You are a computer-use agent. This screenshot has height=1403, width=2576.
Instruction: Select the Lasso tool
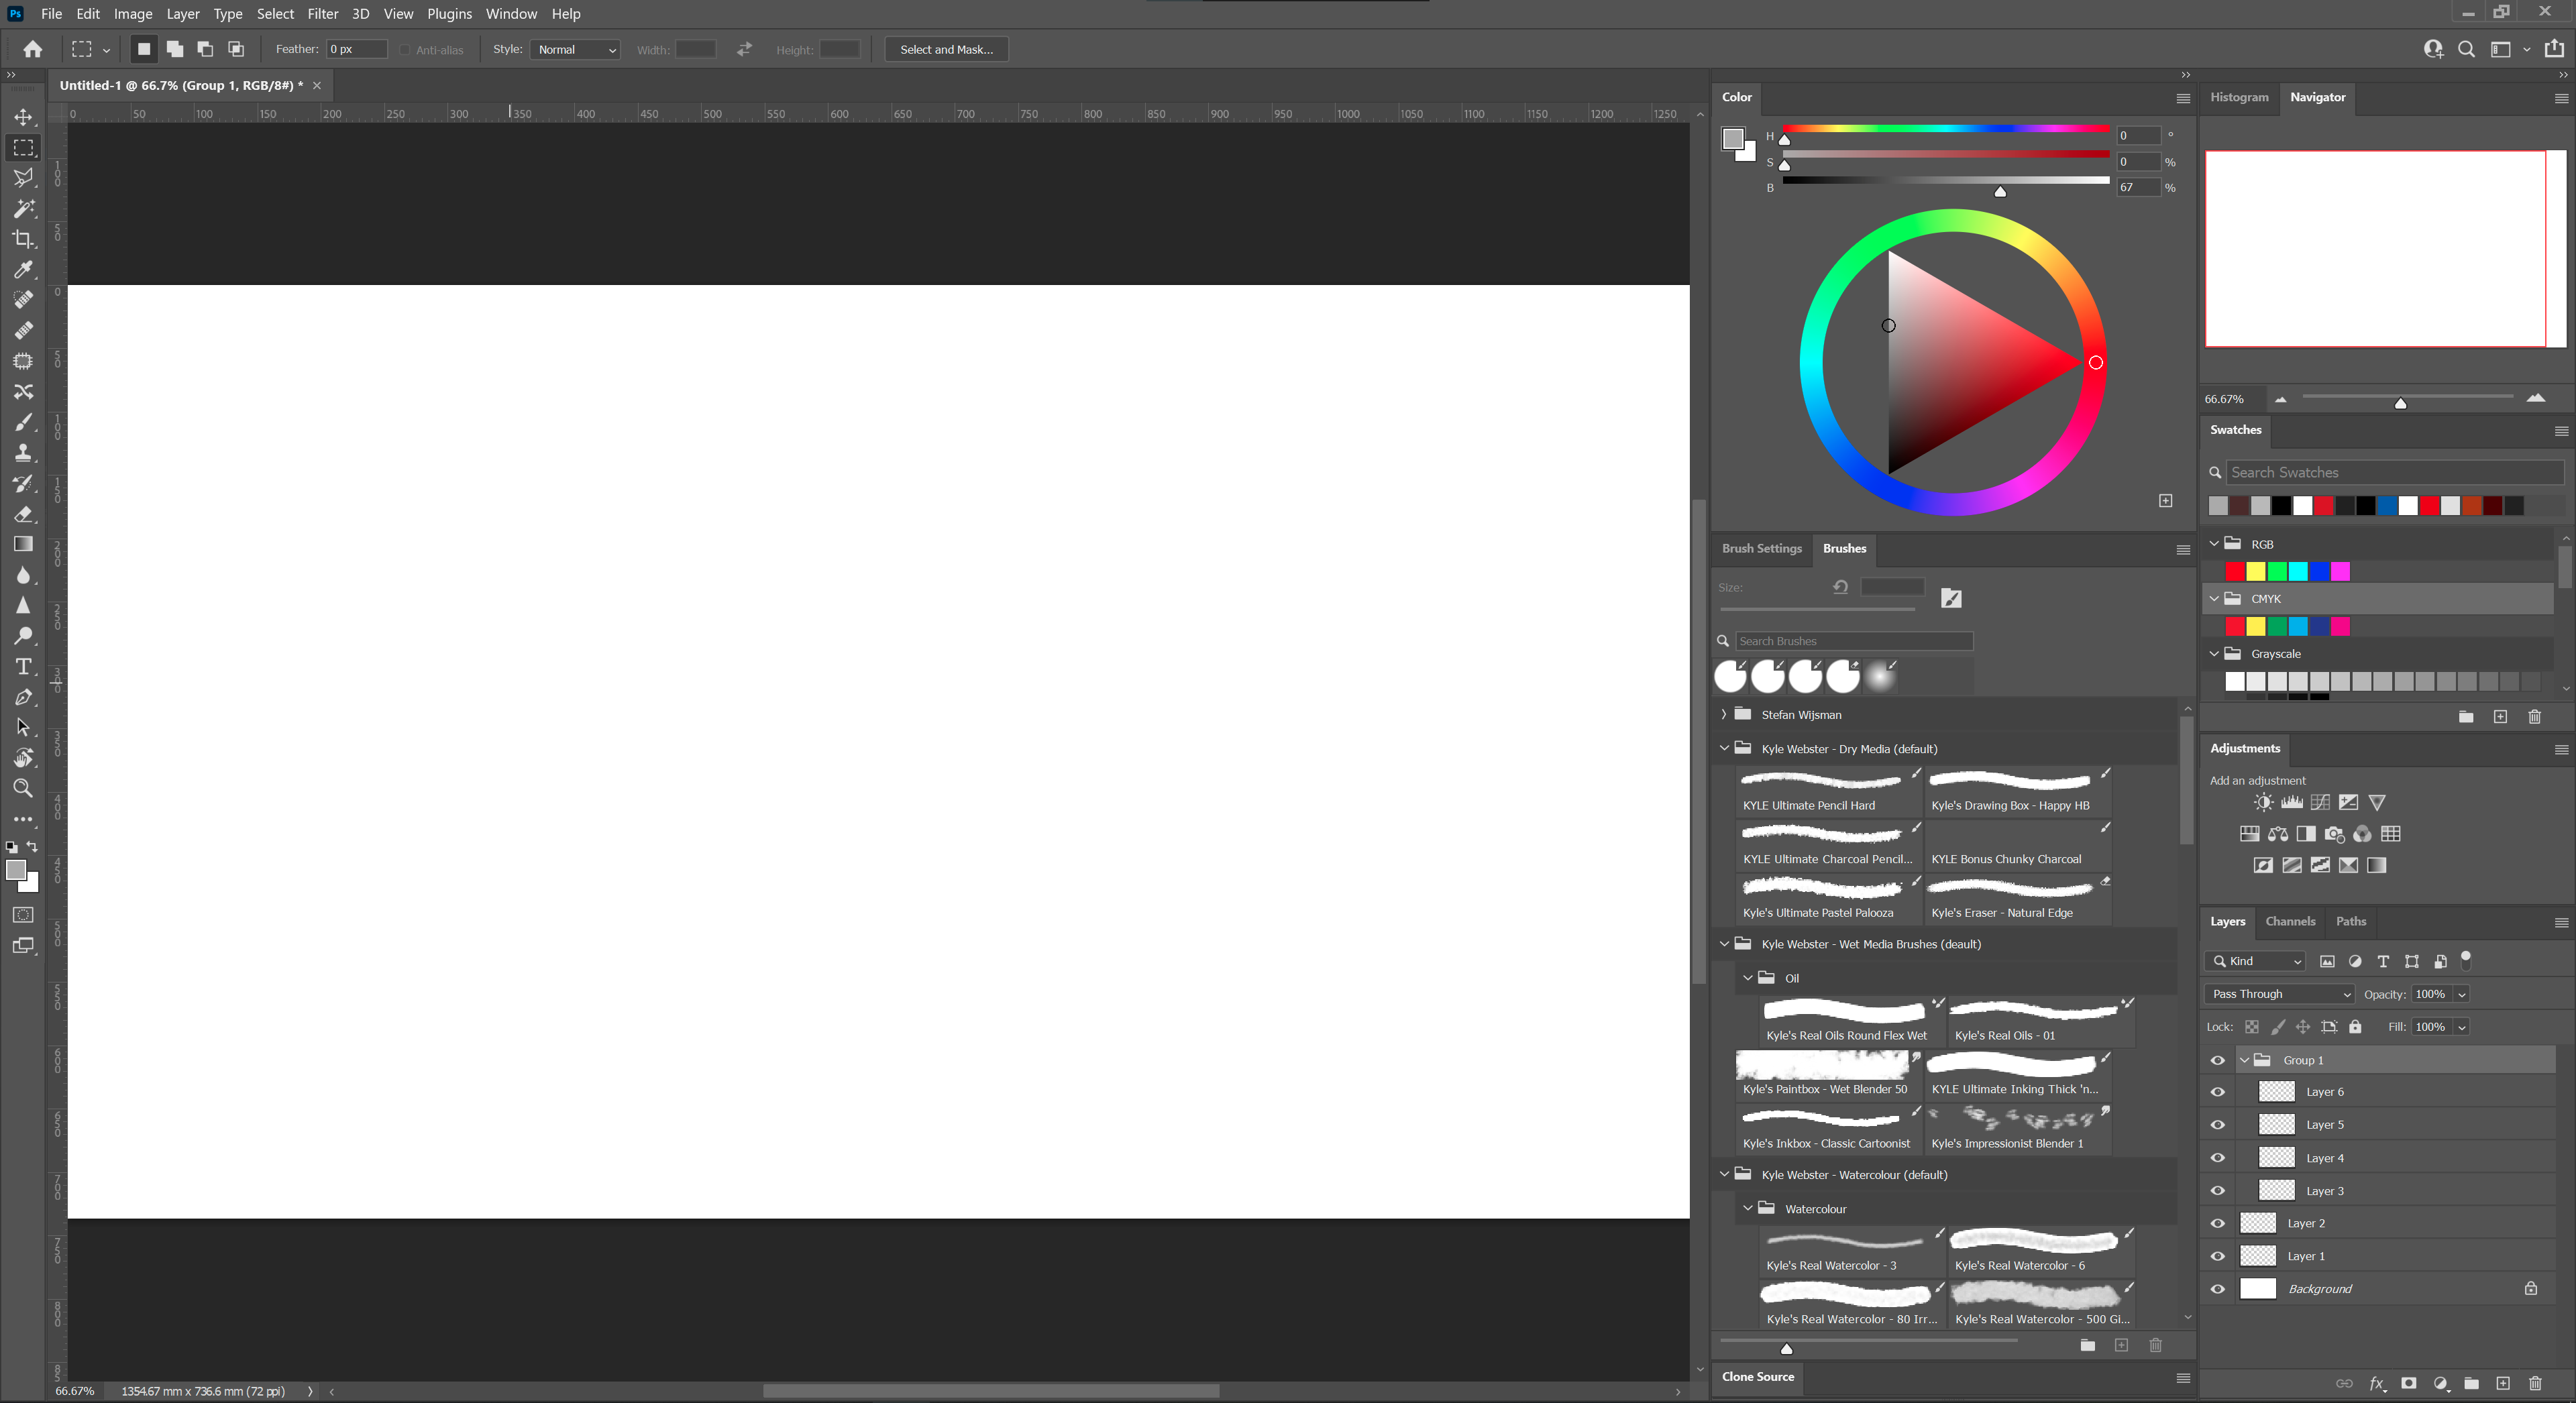coord(23,178)
